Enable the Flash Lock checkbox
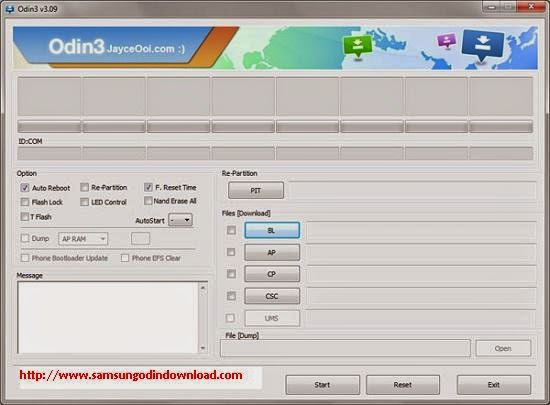550x405 pixels. 25,202
